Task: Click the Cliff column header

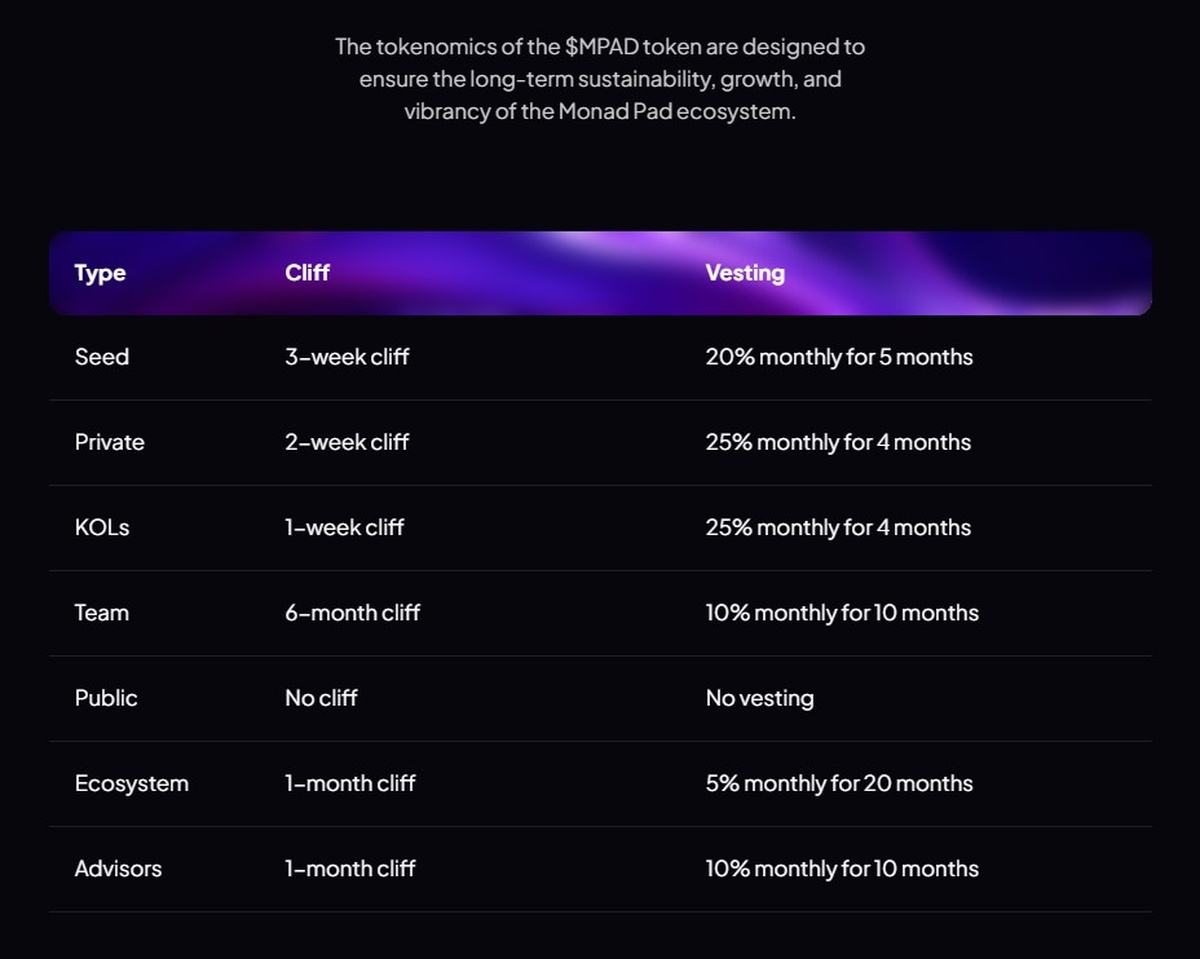Action: pos(307,273)
